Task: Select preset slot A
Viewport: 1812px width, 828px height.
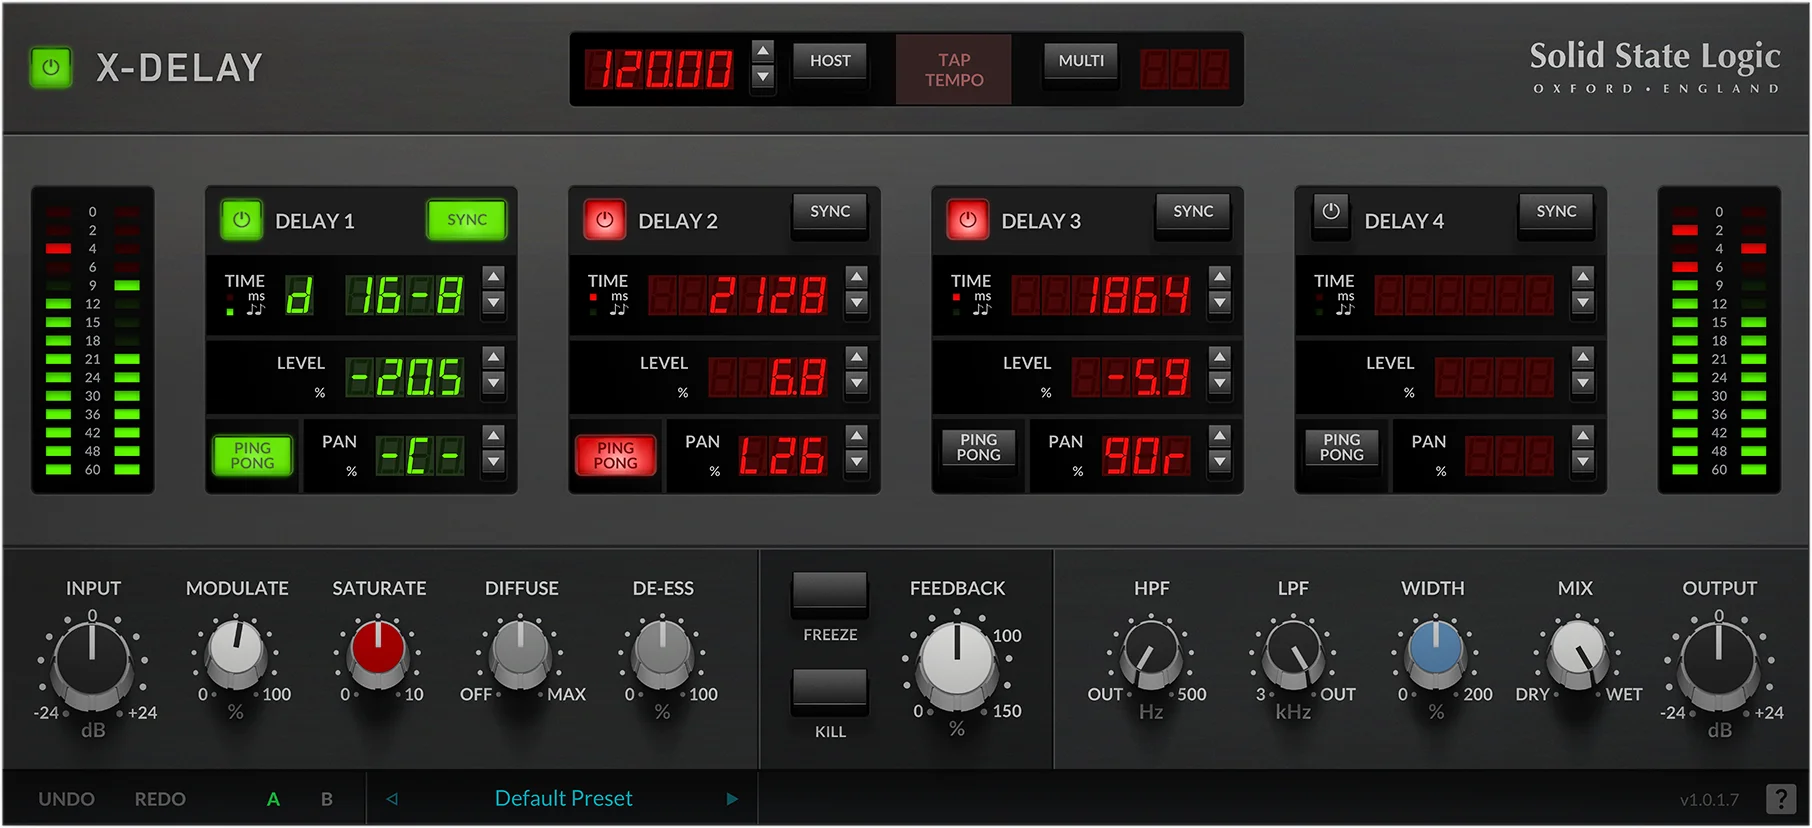Action: coord(273,799)
